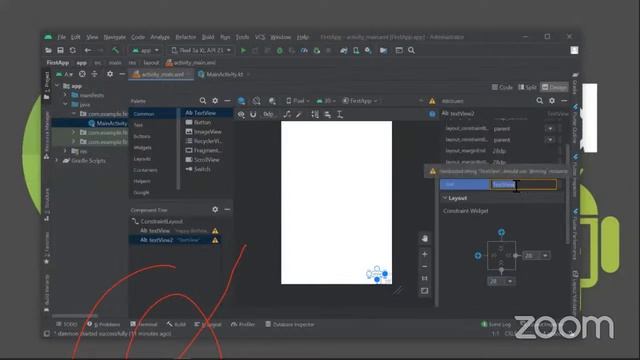The height and width of the screenshot is (360, 640).
Task: Zoom out with the minus icon on canvas
Action: 424,267
